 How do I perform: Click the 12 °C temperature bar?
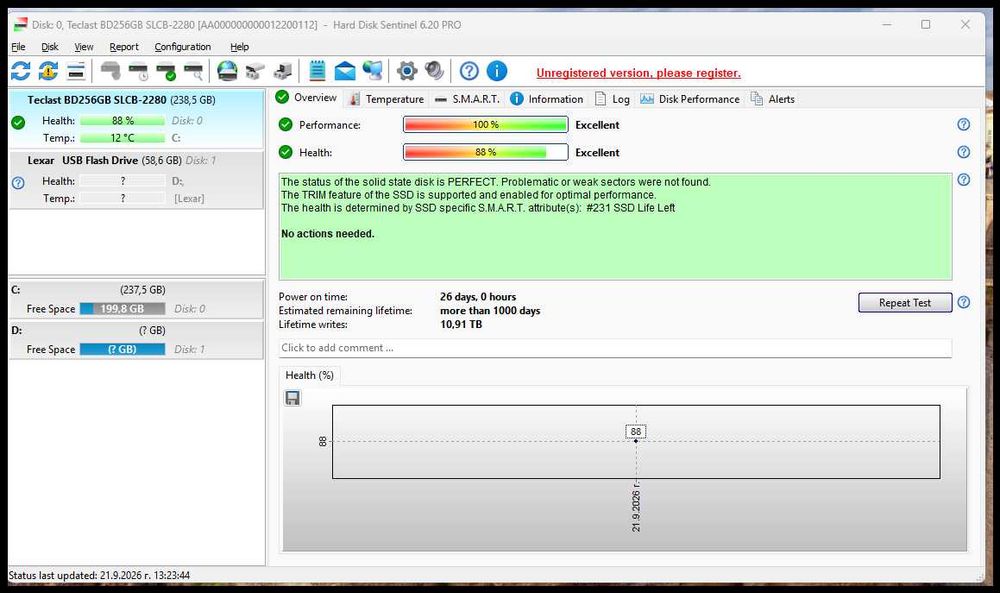pyautogui.click(x=122, y=138)
